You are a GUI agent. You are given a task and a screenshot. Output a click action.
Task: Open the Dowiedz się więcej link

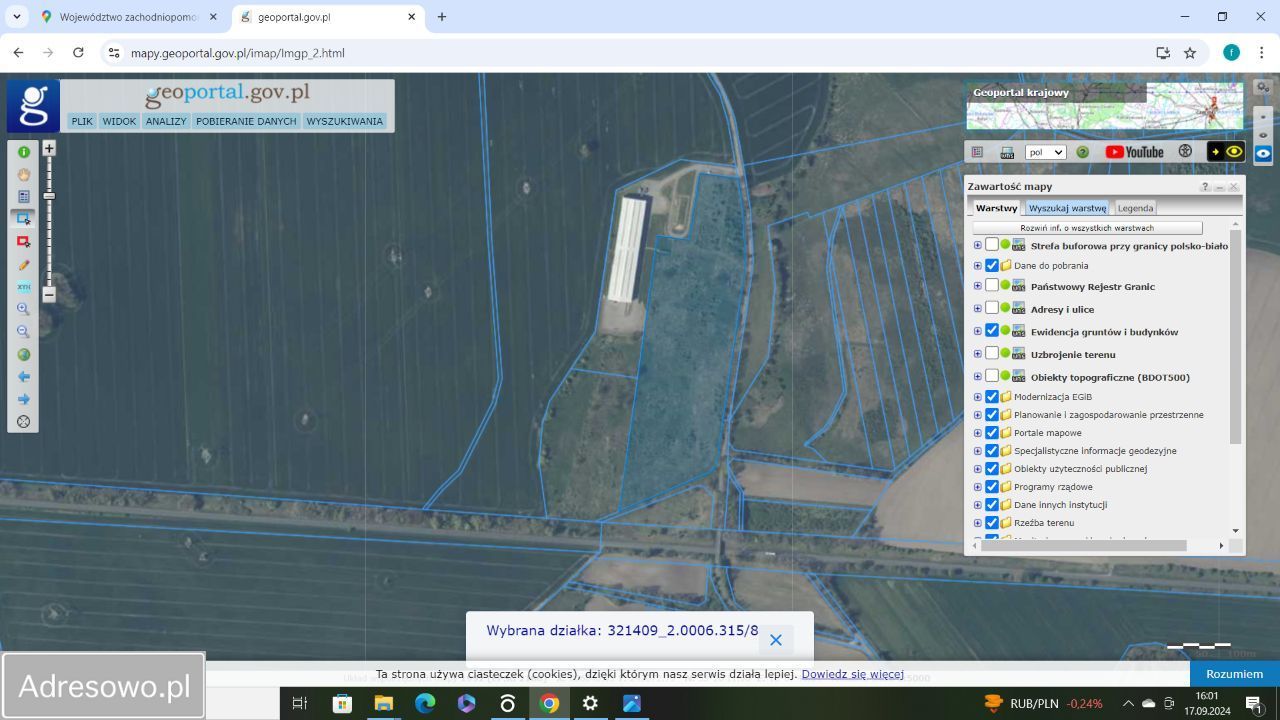point(853,674)
